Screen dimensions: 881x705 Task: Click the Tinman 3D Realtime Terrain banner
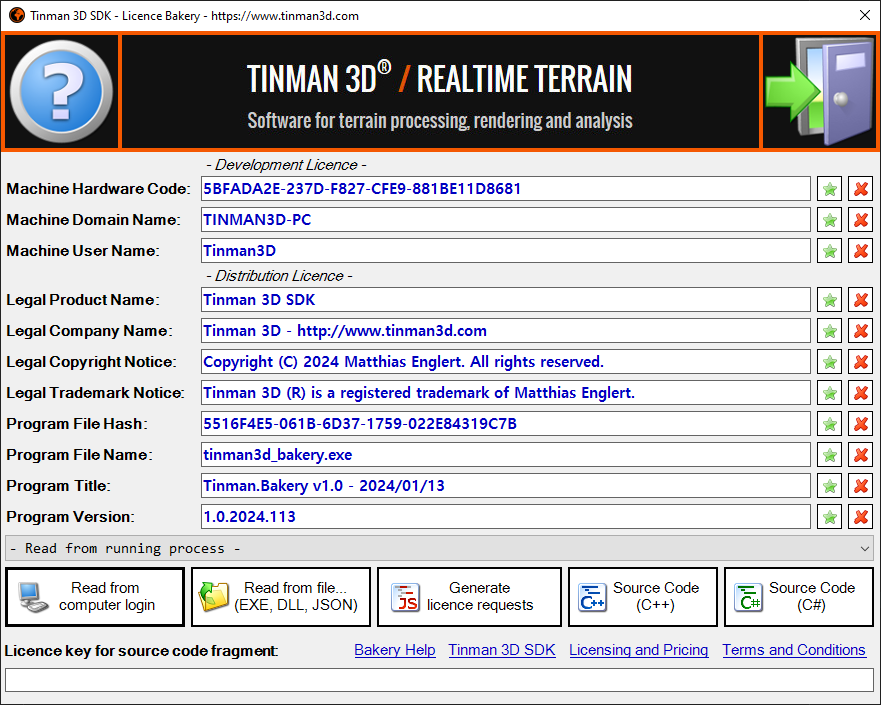440,91
